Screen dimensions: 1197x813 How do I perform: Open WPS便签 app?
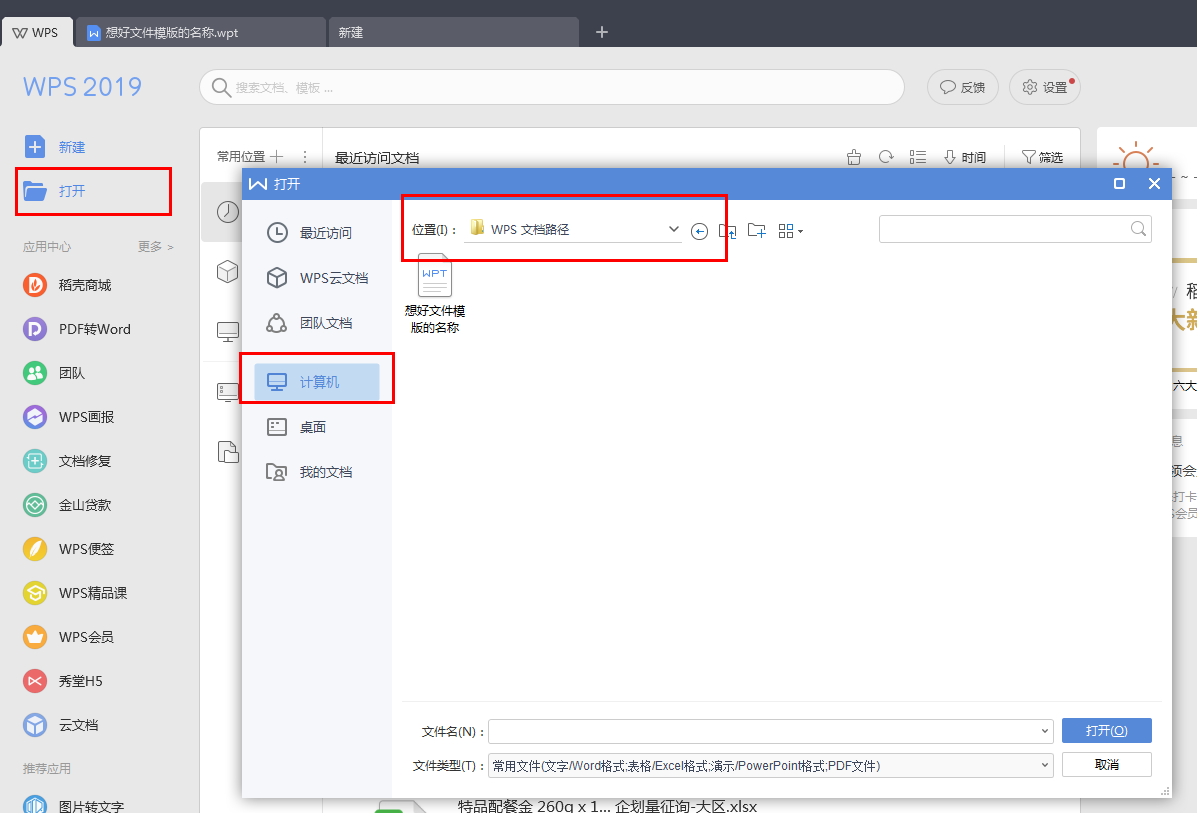coord(69,549)
